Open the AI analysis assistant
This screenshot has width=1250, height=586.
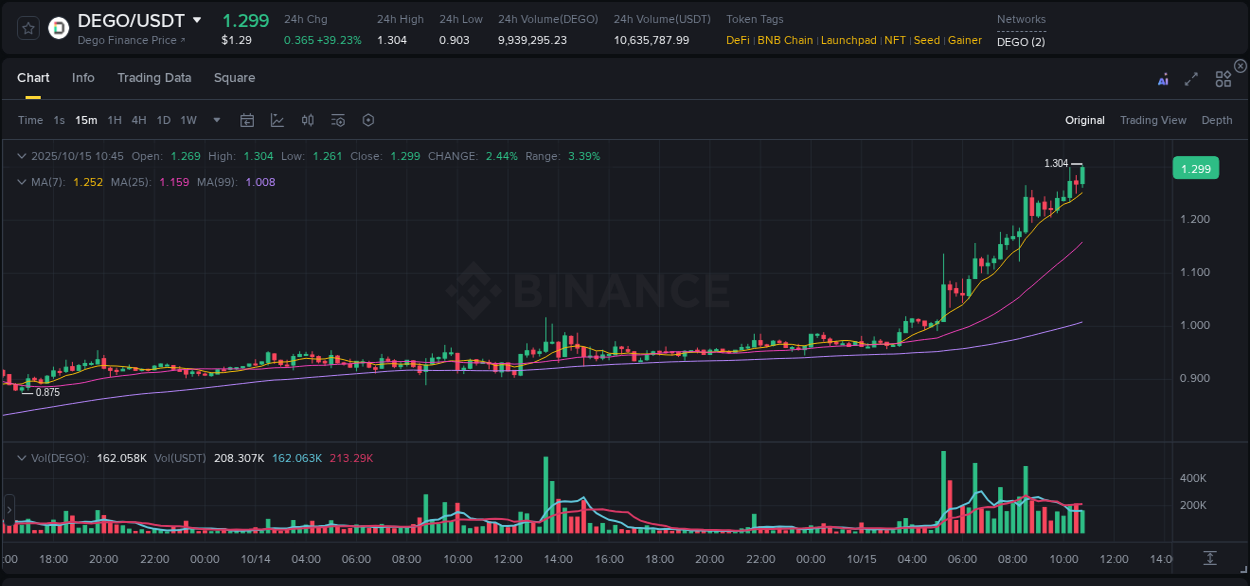(x=1163, y=78)
